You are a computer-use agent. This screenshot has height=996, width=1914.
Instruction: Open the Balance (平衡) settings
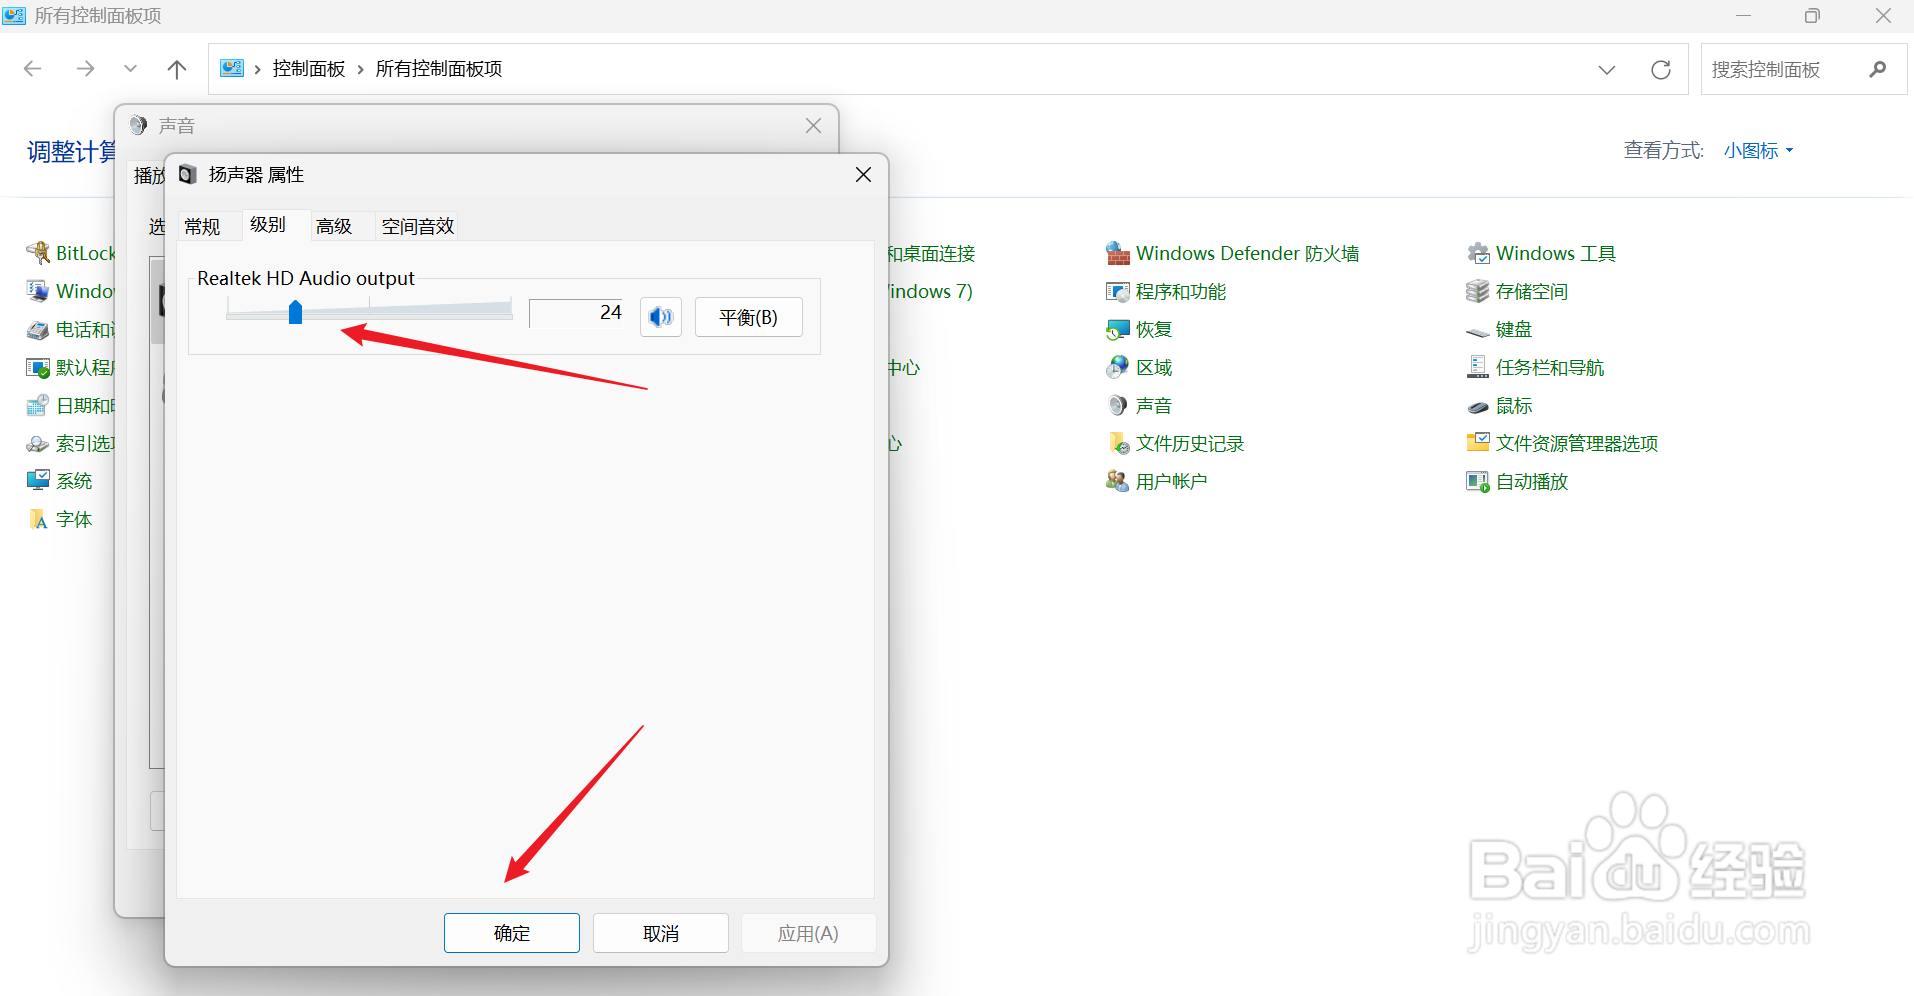coord(748,317)
